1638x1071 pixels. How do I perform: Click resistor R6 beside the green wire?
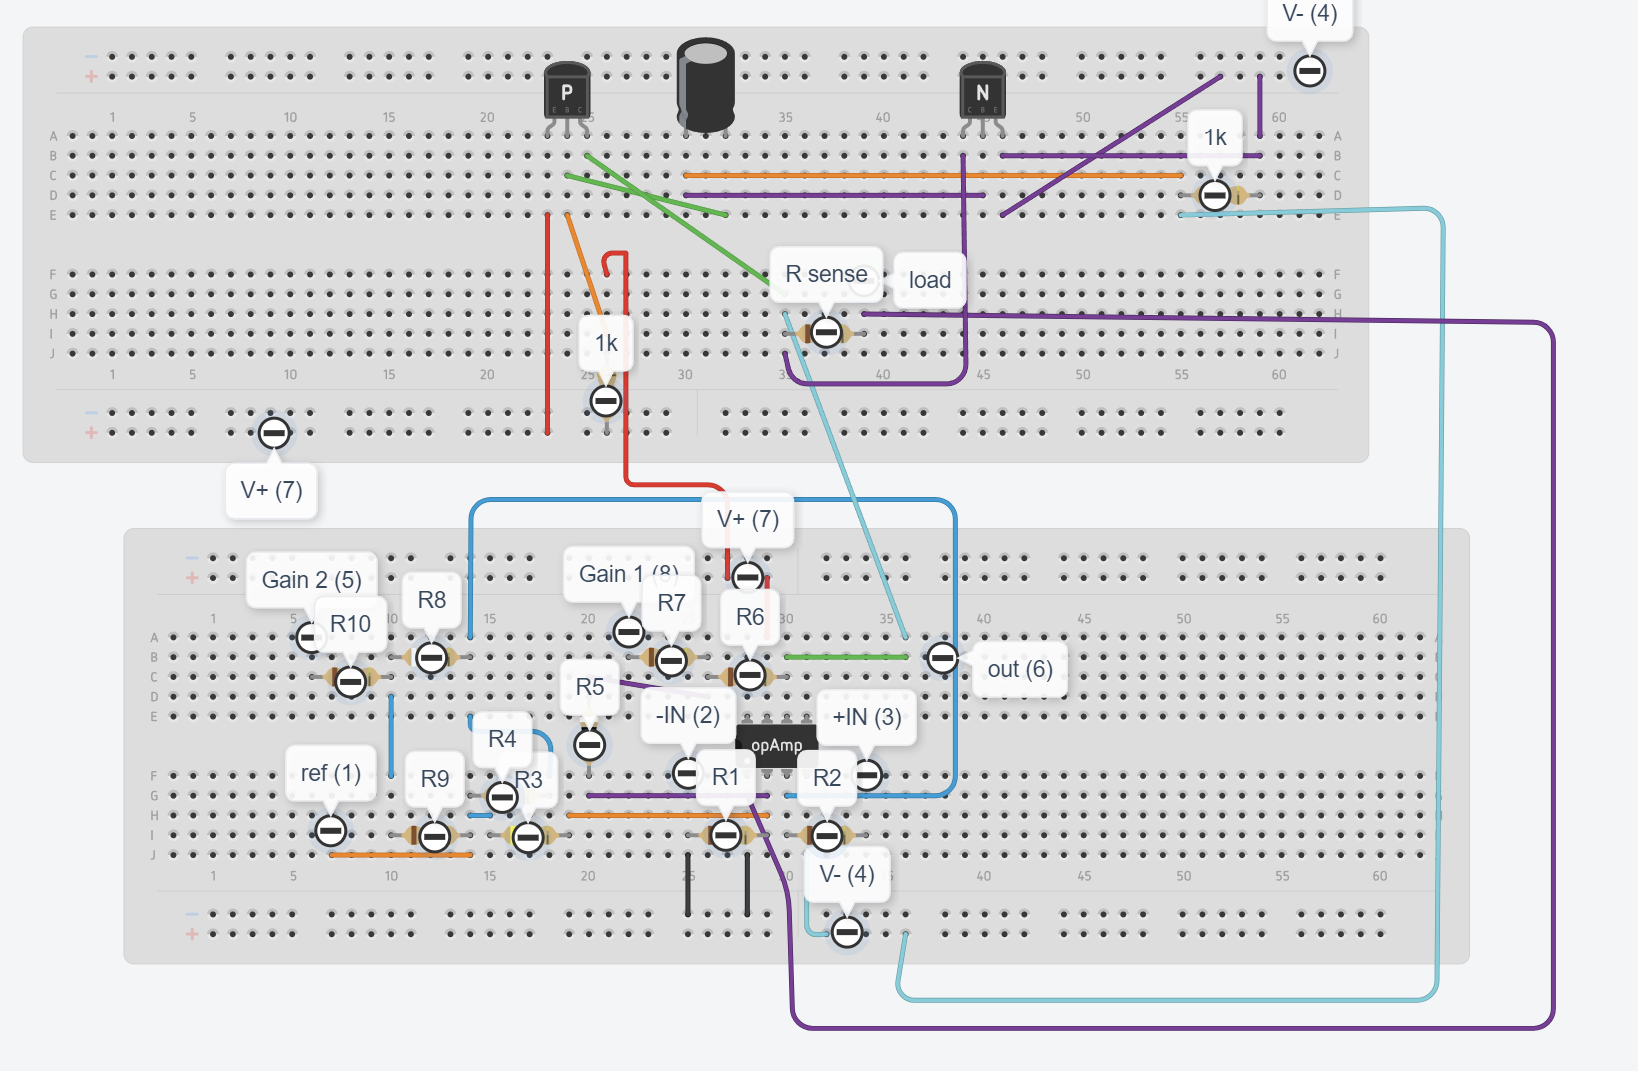(750, 676)
